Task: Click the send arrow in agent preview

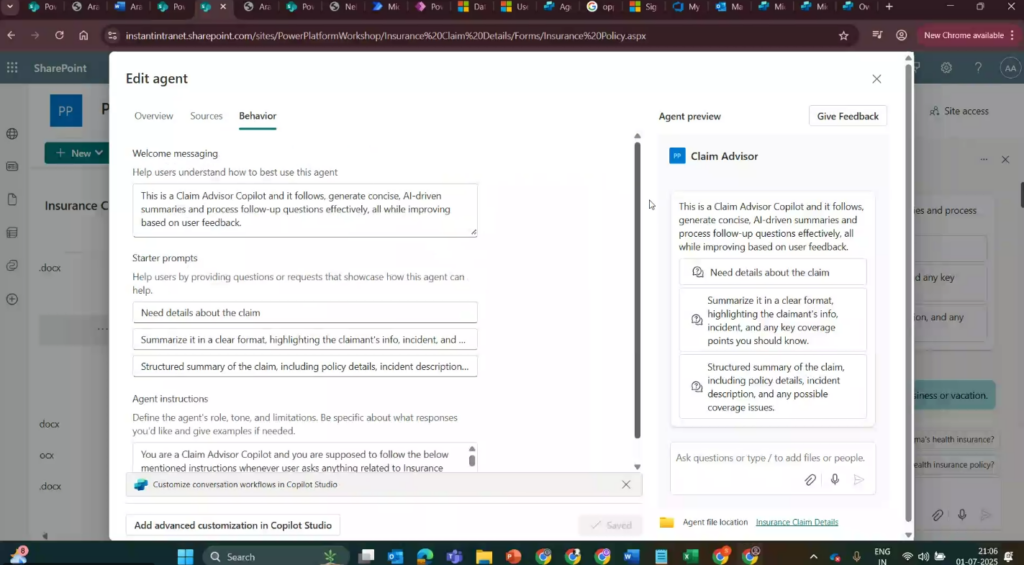Action: [x=859, y=480]
